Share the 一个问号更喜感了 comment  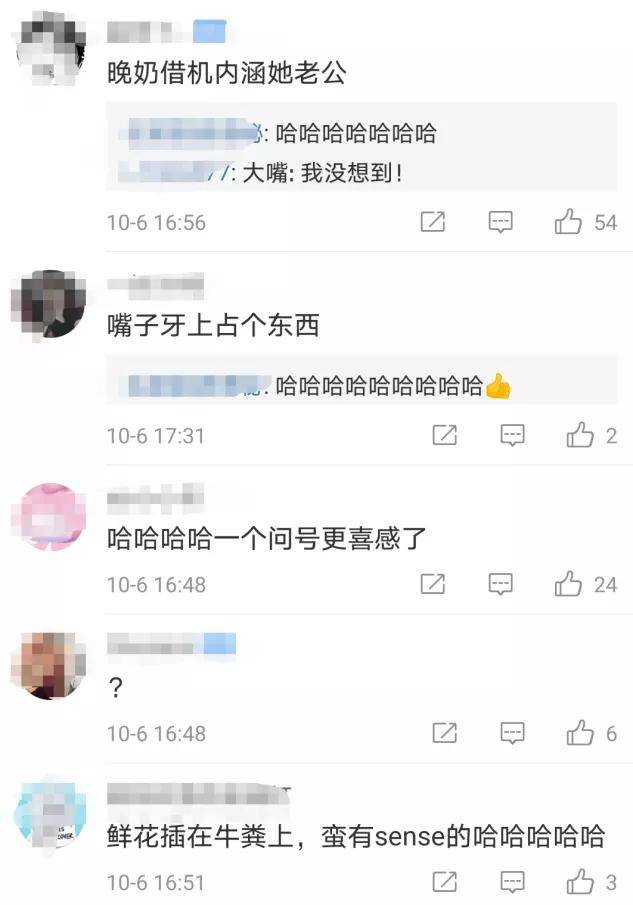433,584
